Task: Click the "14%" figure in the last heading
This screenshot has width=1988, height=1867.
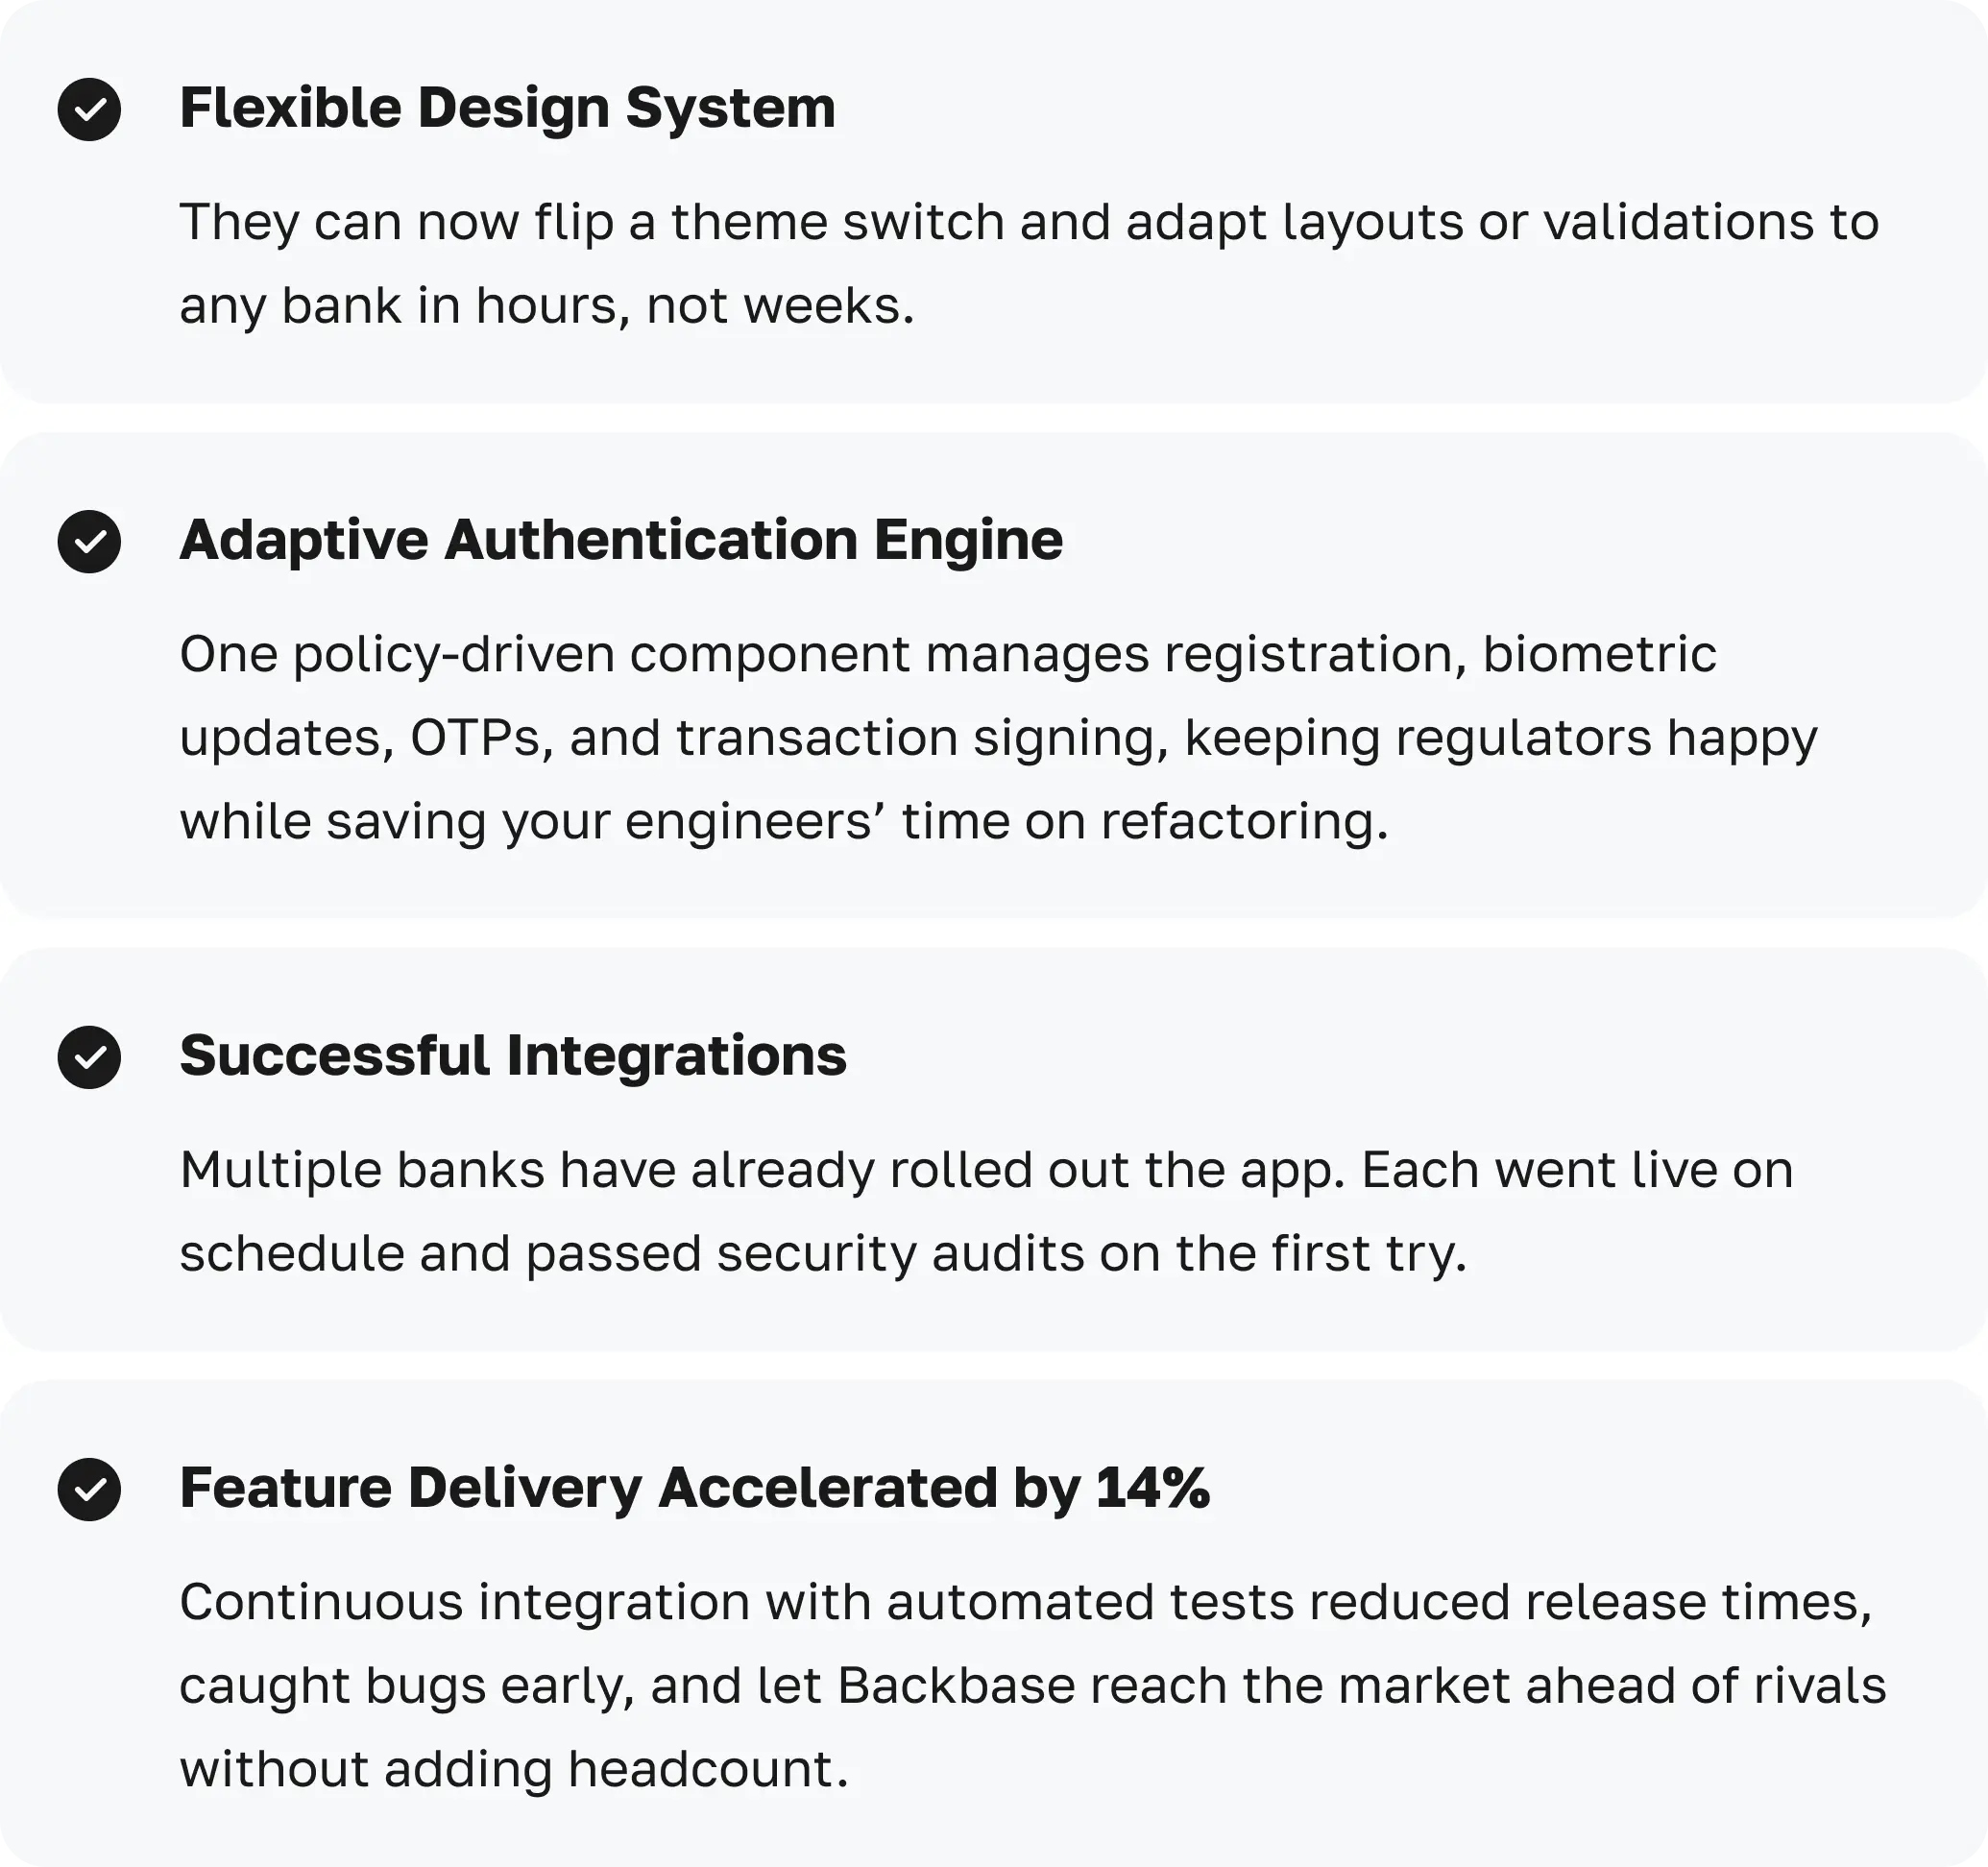Action: pos(1152,1488)
